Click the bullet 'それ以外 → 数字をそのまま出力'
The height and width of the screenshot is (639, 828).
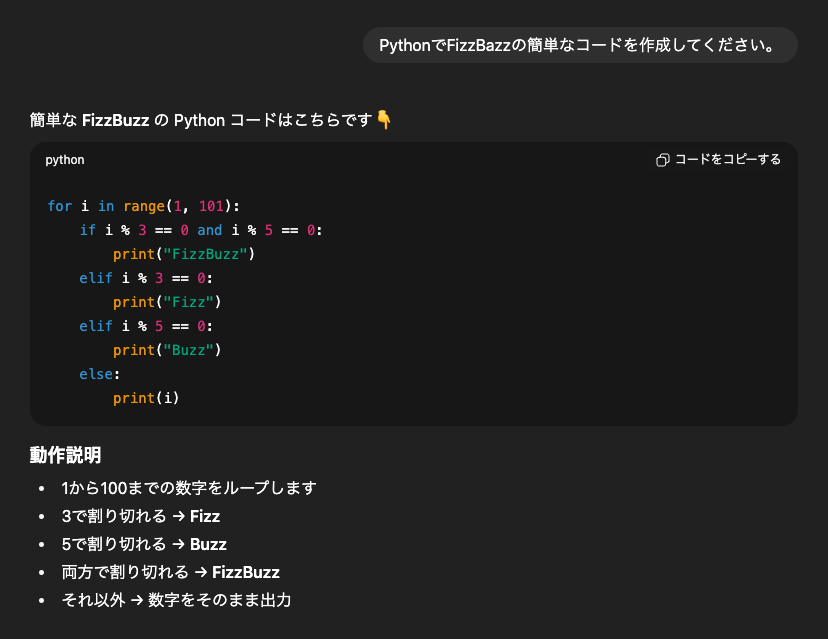[x=176, y=600]
